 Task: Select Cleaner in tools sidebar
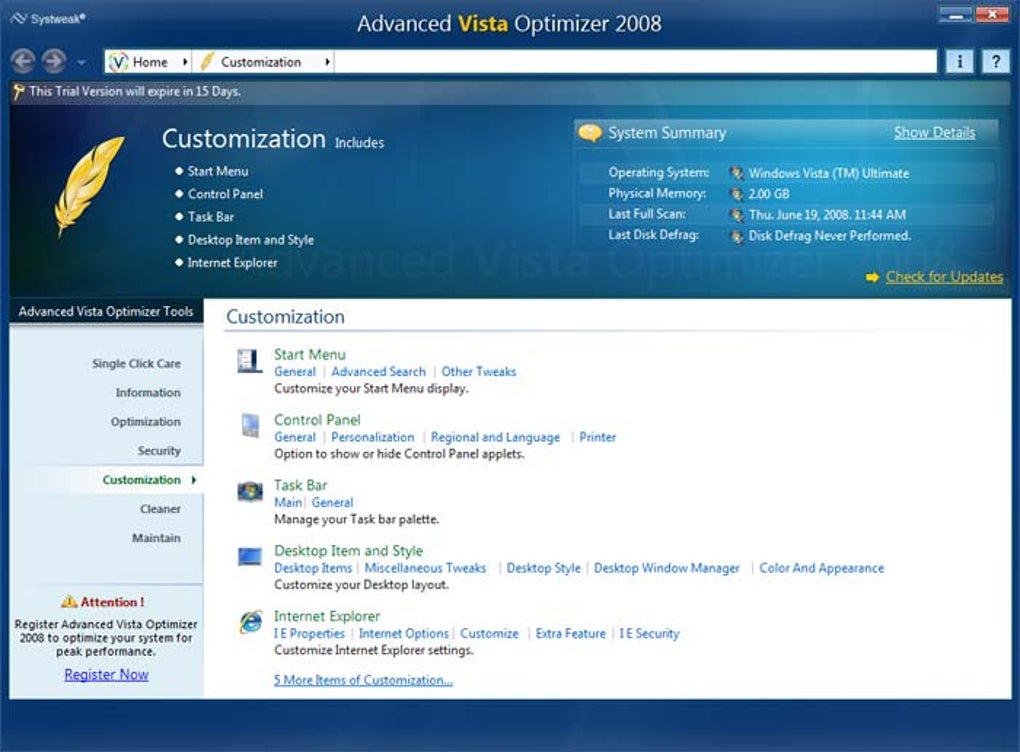pos(160,509)
